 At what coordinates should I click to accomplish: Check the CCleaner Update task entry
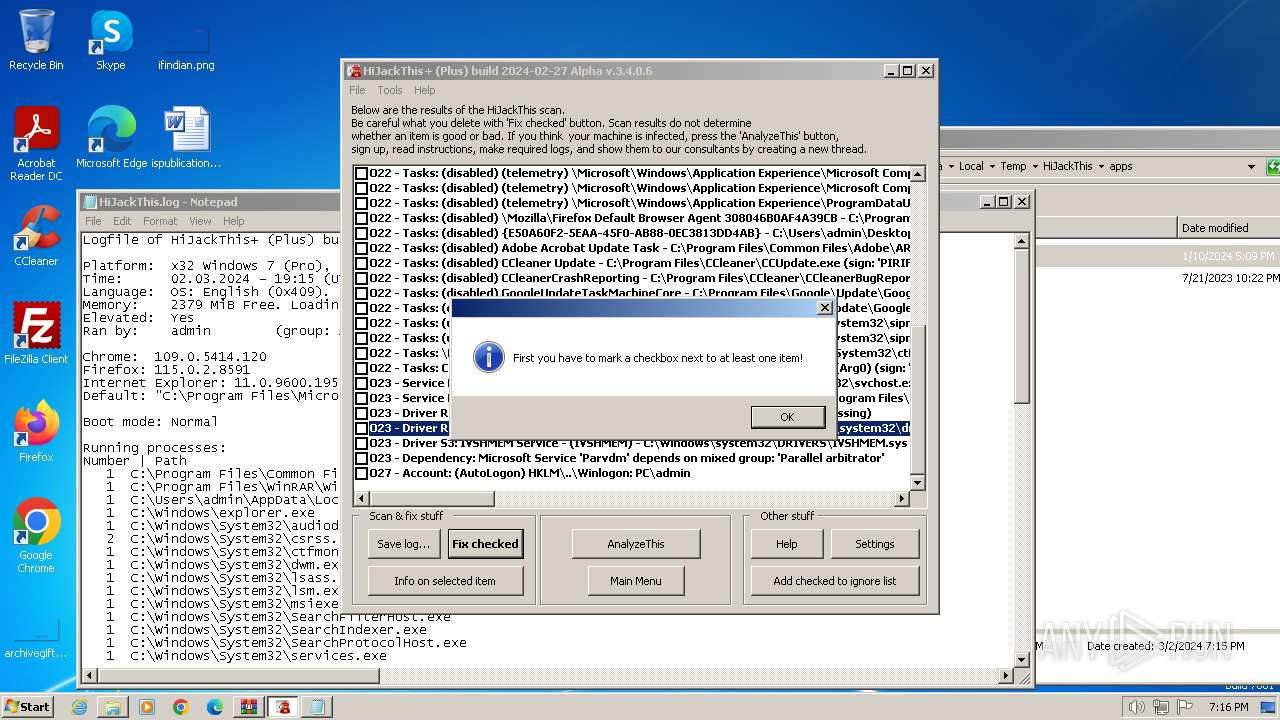click(361, 263)
